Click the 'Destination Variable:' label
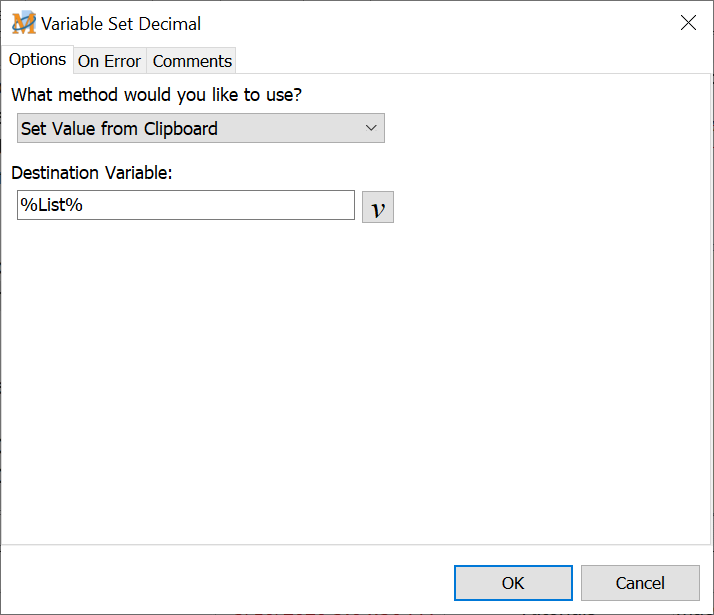This screenshot has height=615, width=714. tap(92, 172)
